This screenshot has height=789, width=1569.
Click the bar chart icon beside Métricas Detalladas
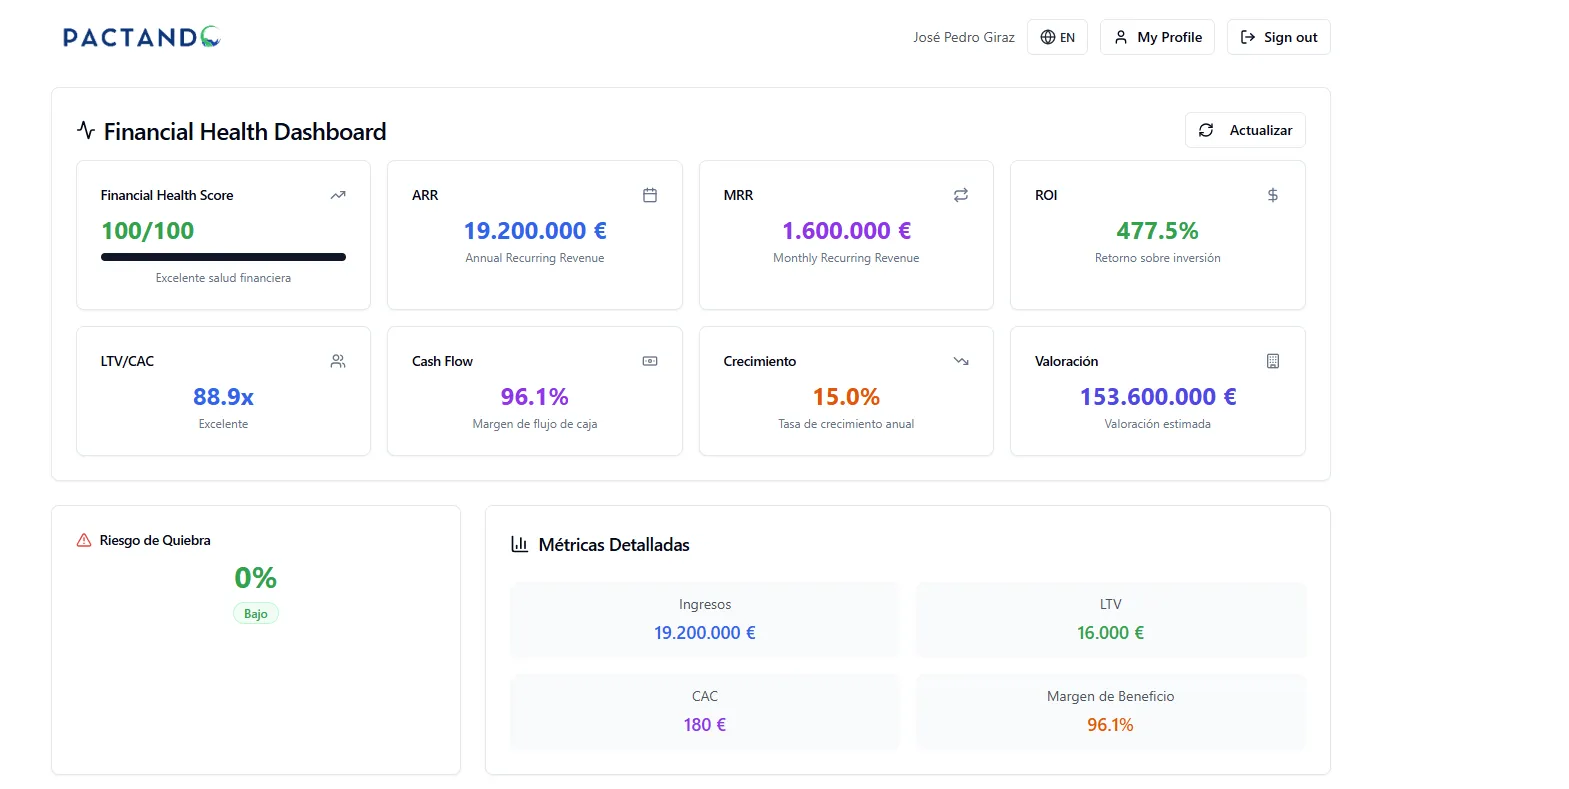[x=519, y=544]
